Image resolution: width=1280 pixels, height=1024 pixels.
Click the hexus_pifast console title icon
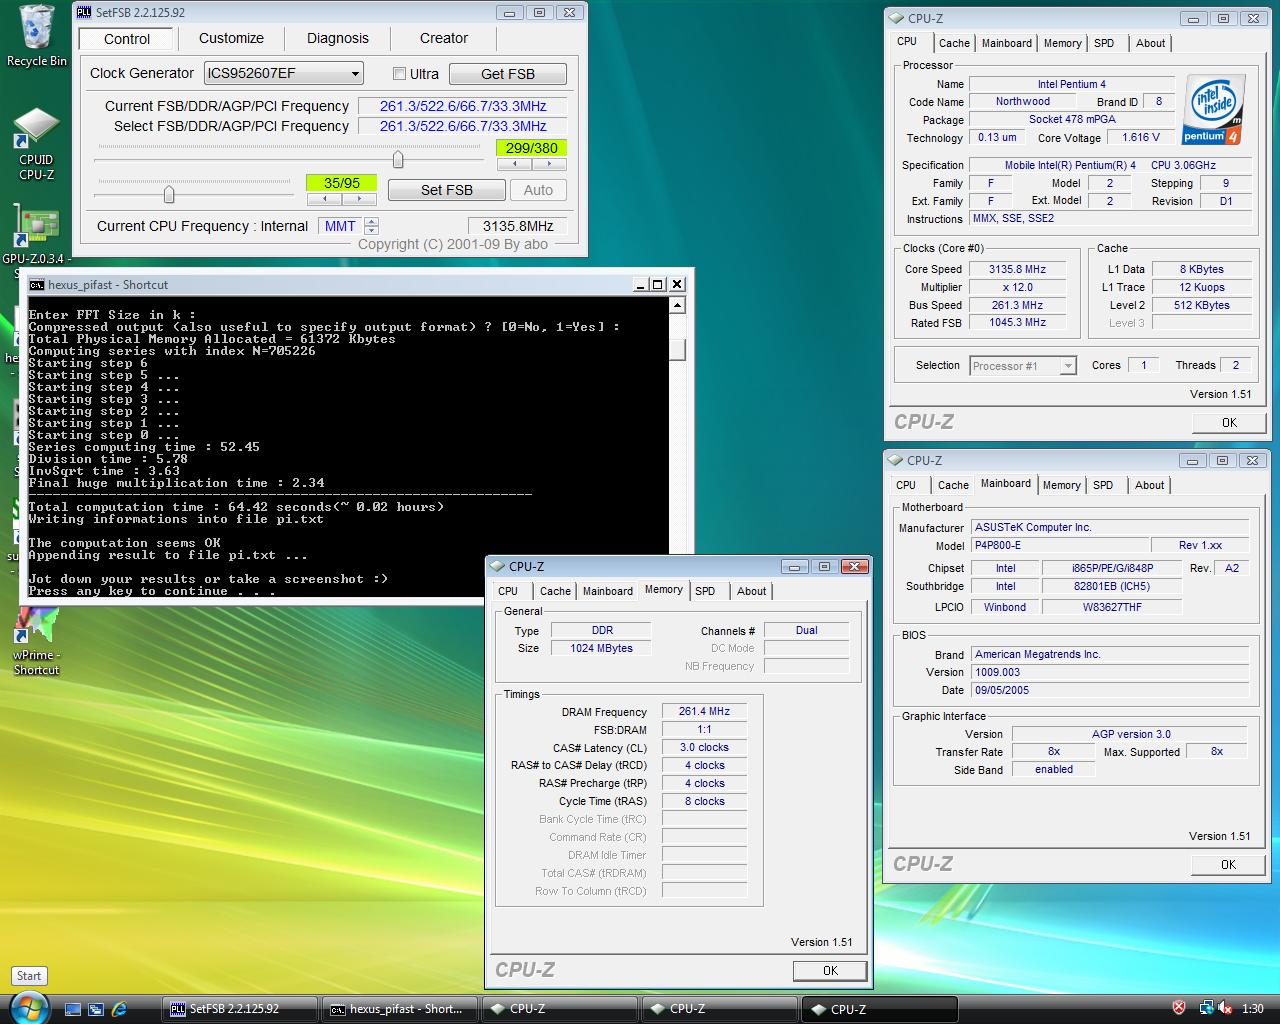[37, 285]
